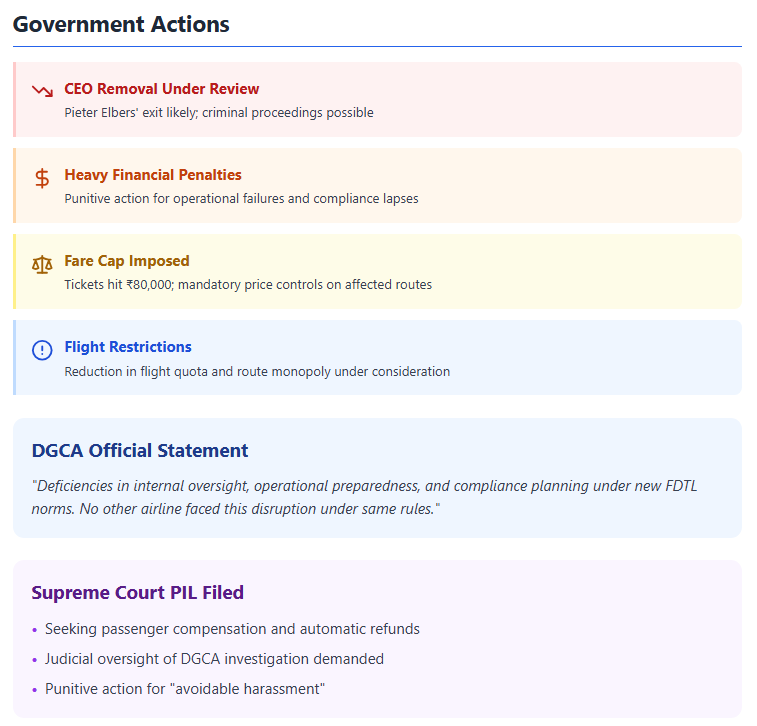
Task: Click the Pieter Elbers exit description text
Action: pyautogui.click(x=219, y=113)
